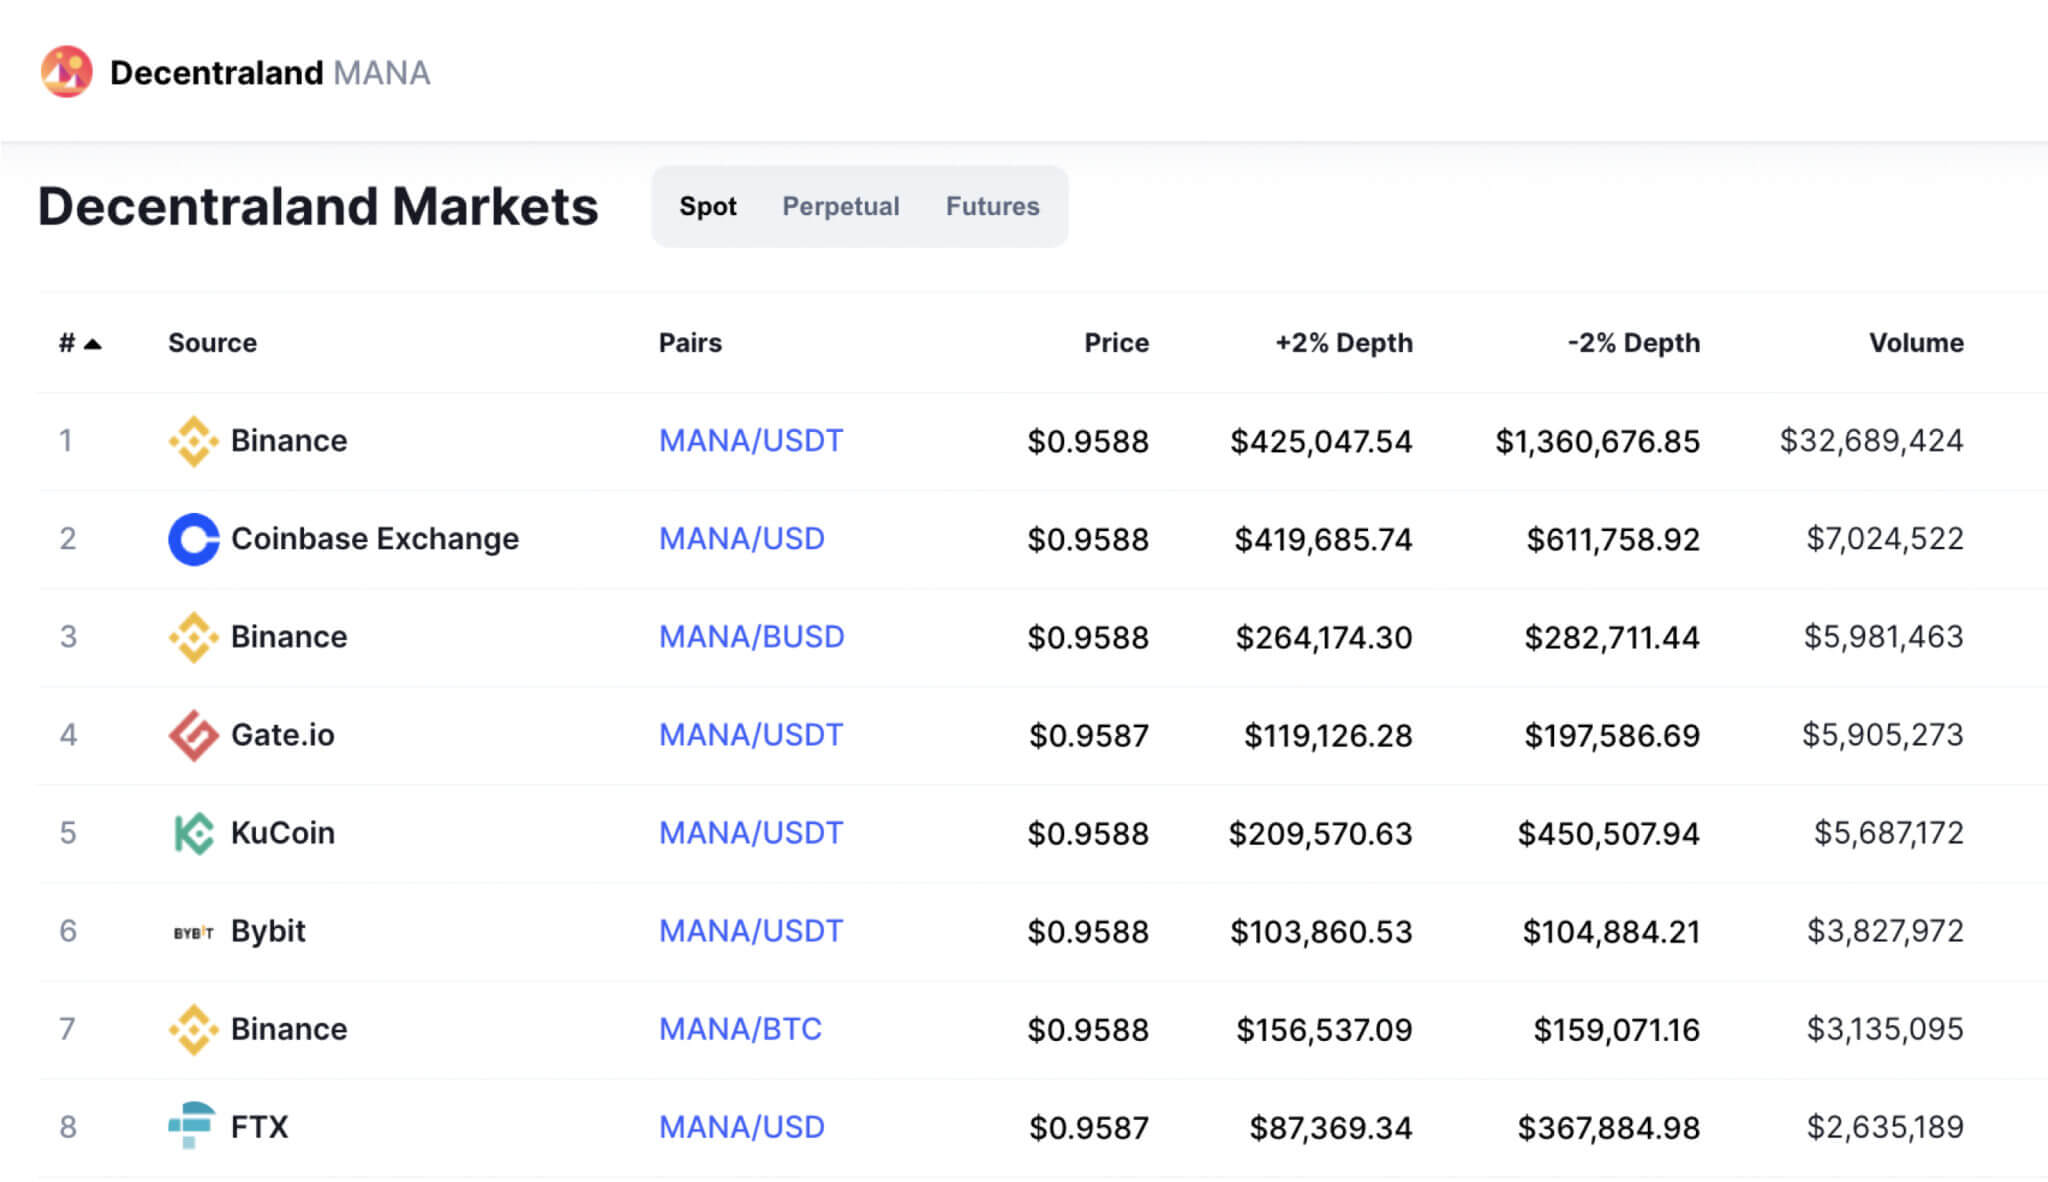Click +2% depth value $425,047.54
Viewport: 2048px width, 1182px height.
(1321, 441)
